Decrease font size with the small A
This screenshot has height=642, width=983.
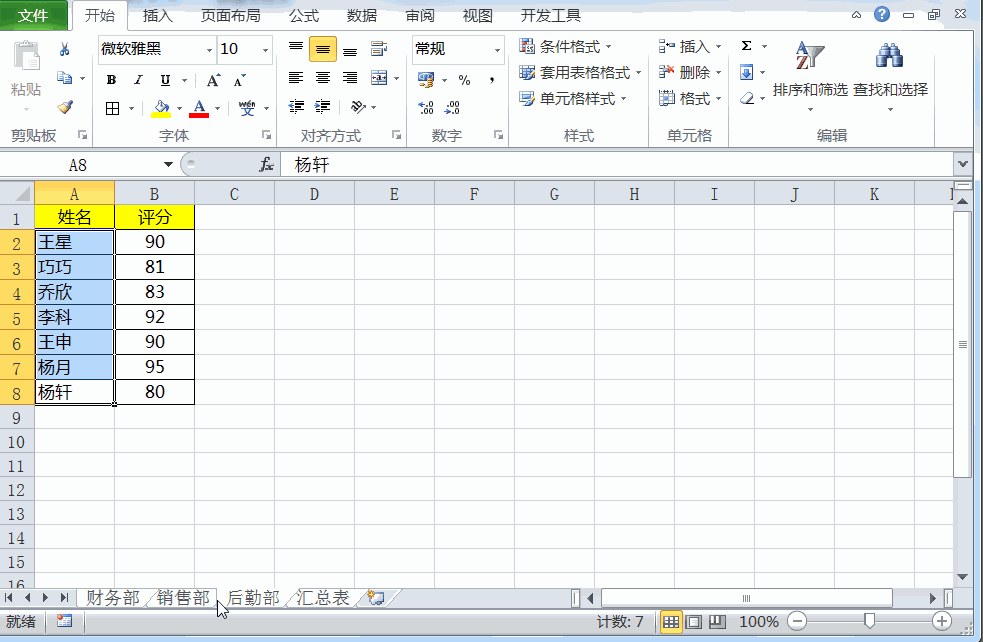[239, 80]
